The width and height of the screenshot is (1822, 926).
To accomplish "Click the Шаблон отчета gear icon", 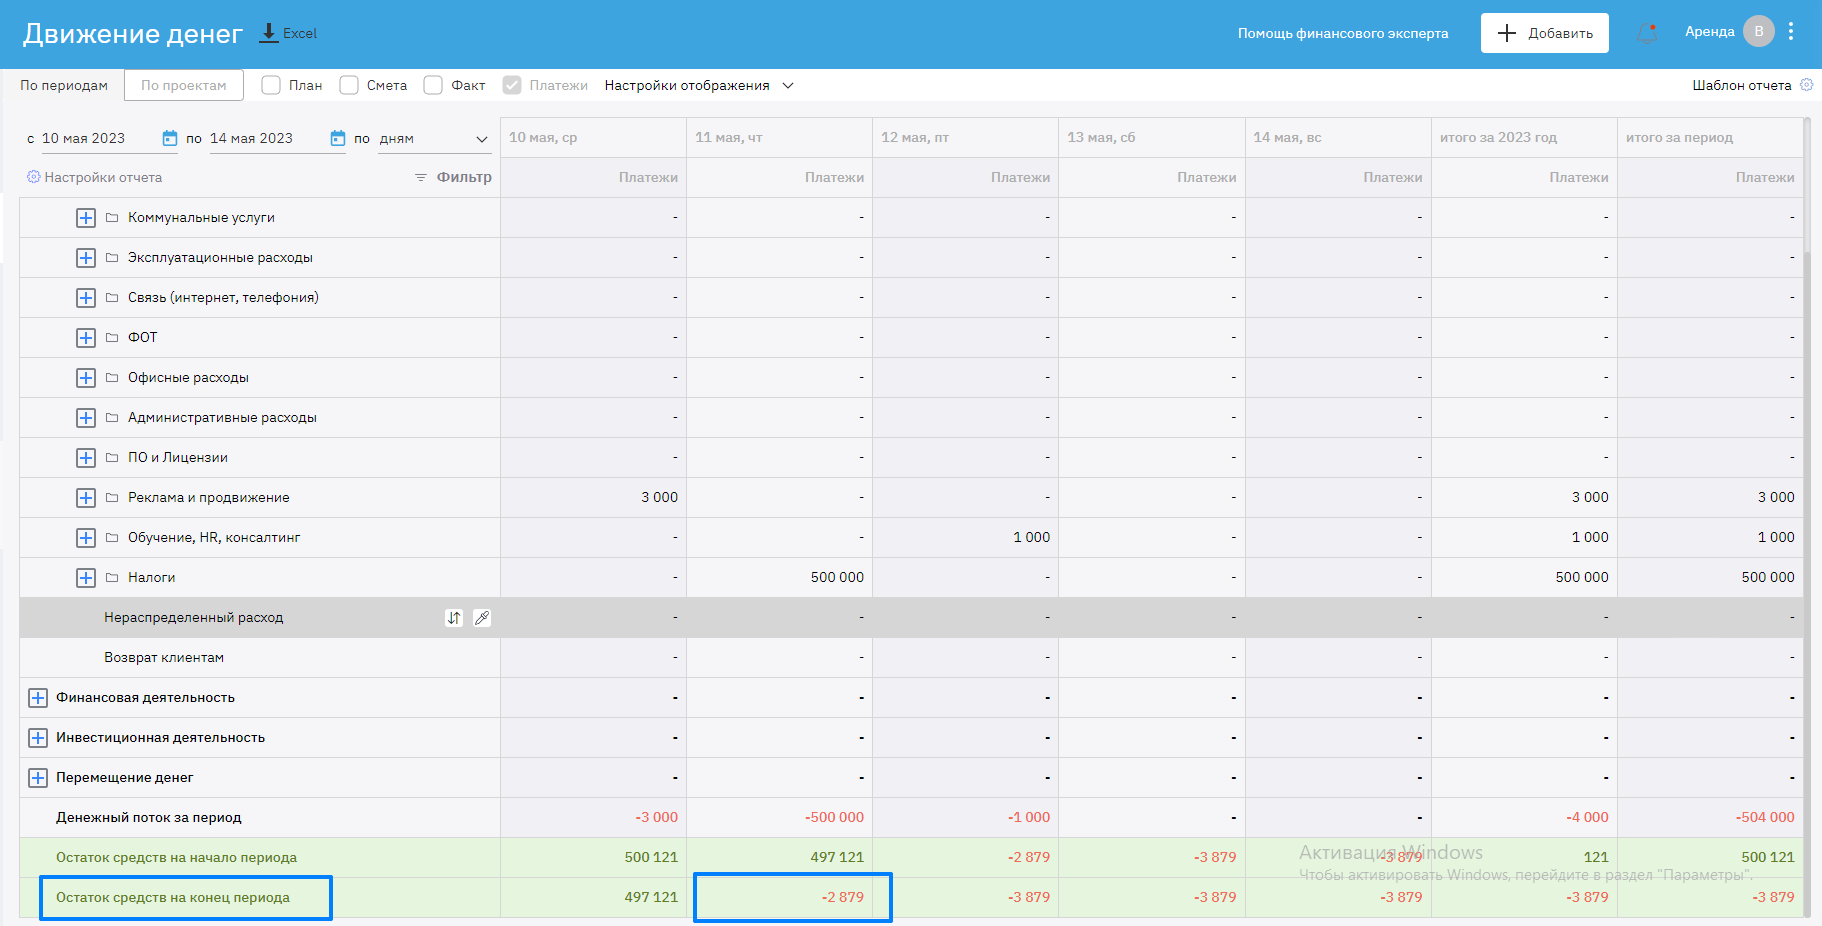I will coord(1806,85).
